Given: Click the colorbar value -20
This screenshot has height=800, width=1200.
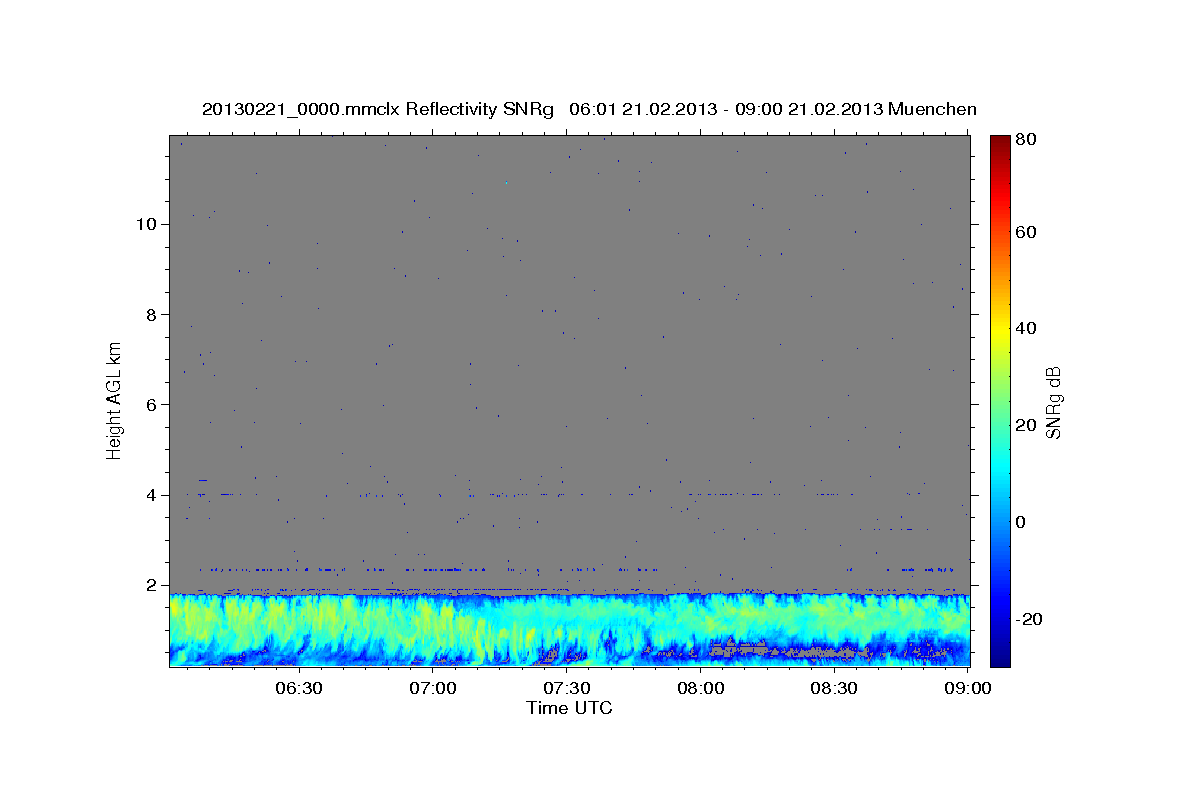Looking at the screenshot, I should coord(1030,619).
